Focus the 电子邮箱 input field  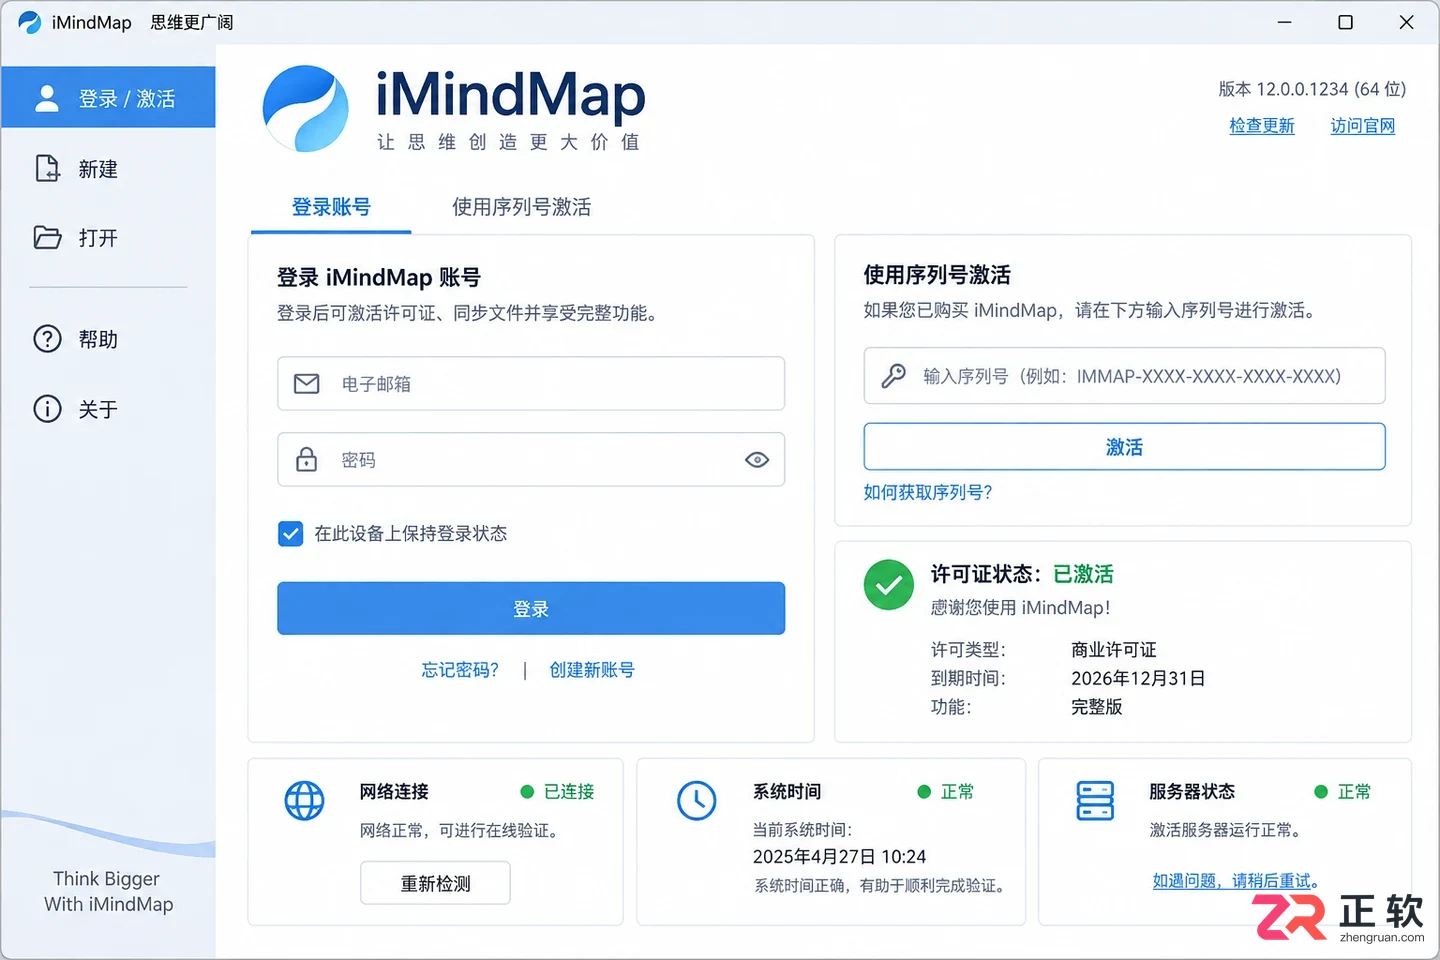pos(531,384)
